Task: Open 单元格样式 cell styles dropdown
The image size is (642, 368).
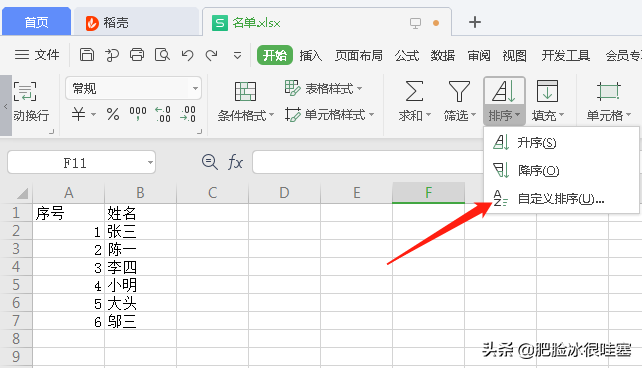Action: pyautogui.click(x=330, y=115)
